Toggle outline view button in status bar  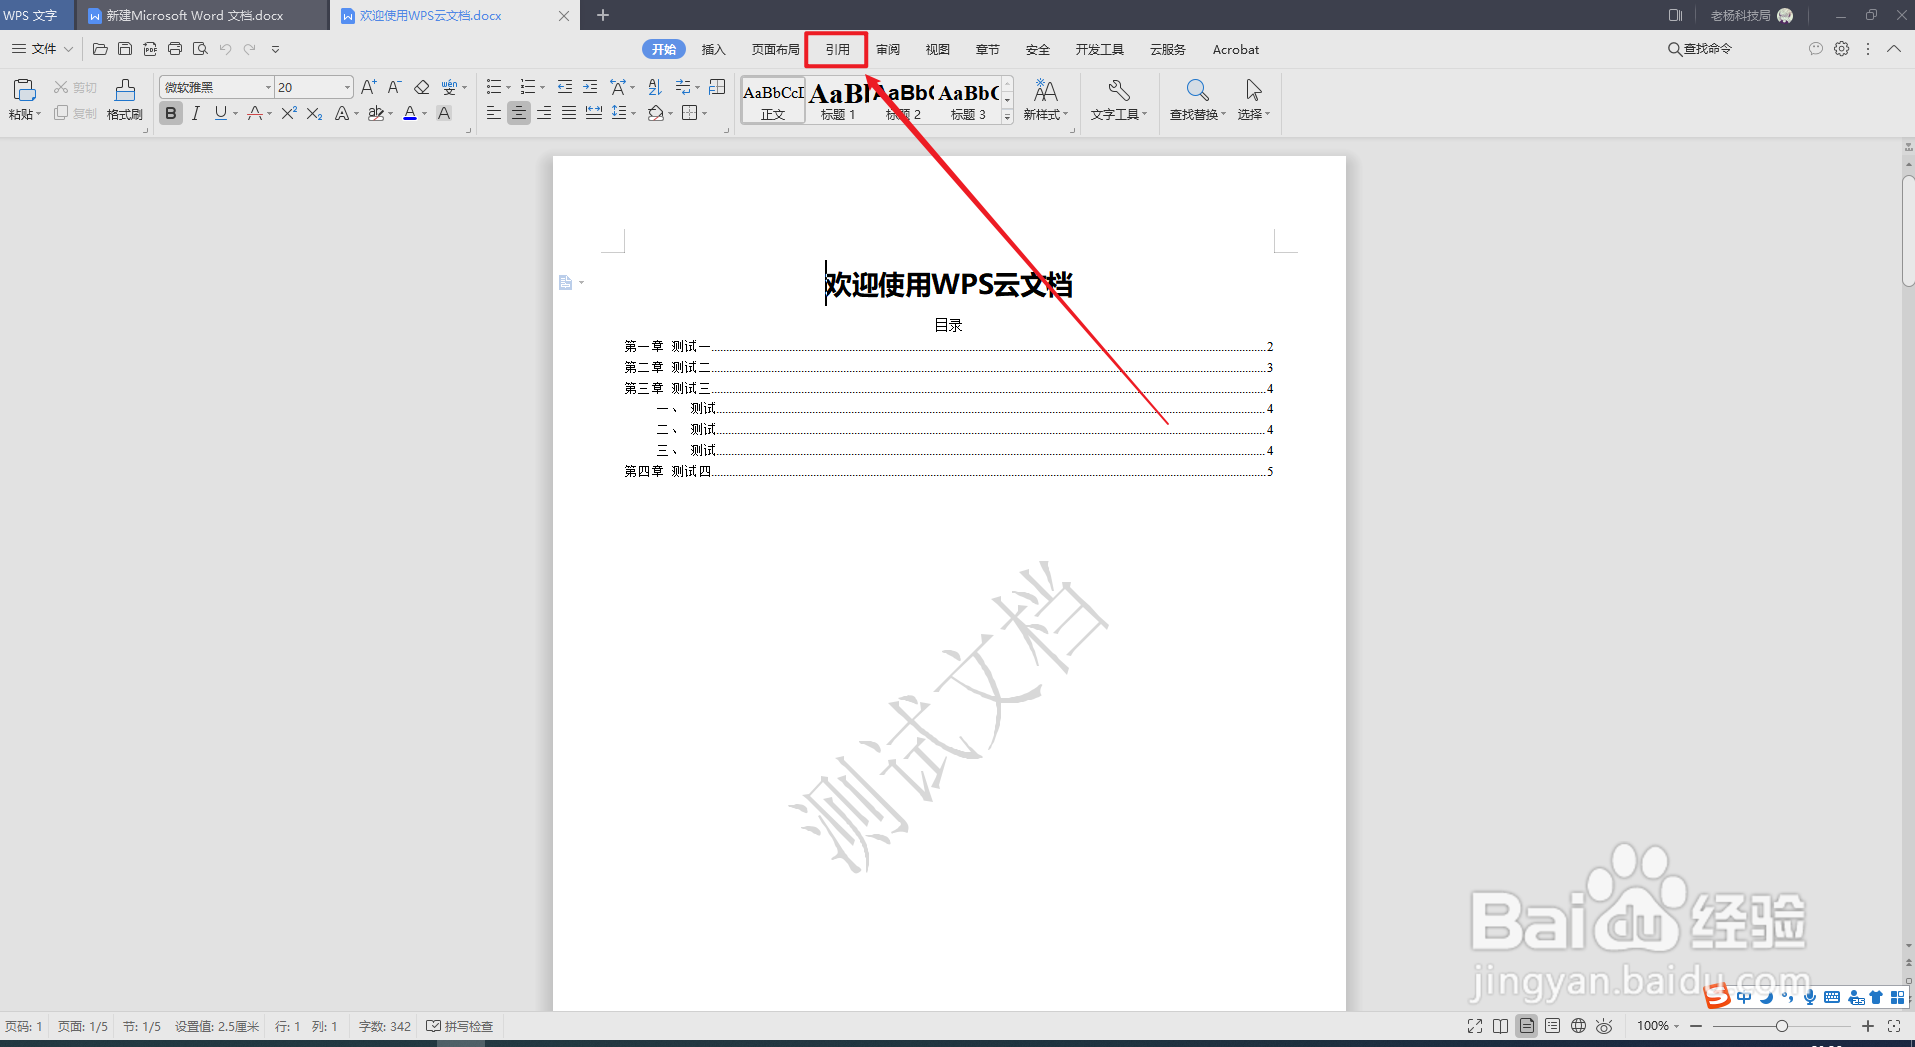pos(1553,1026)
